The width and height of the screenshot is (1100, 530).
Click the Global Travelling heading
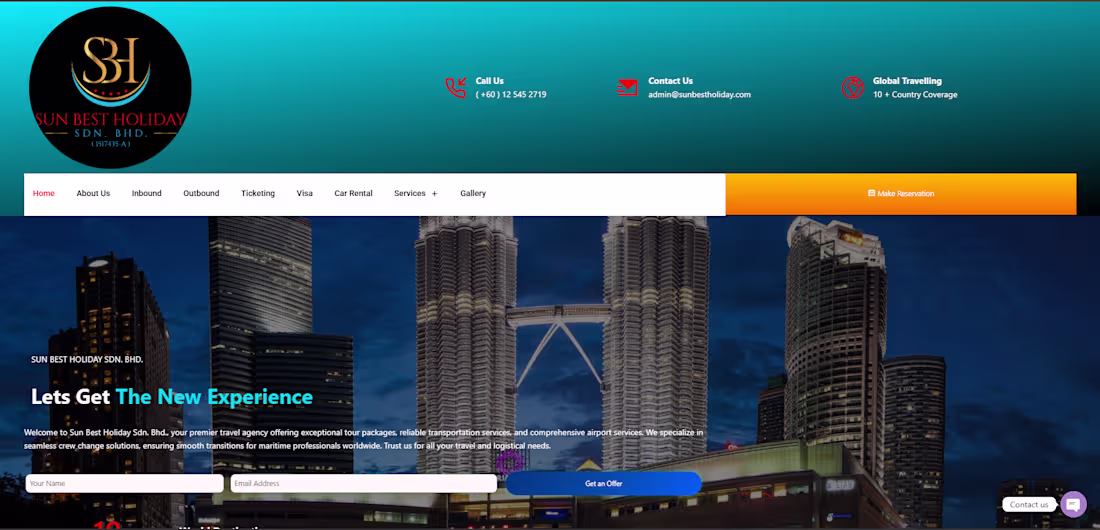[907, 81]
